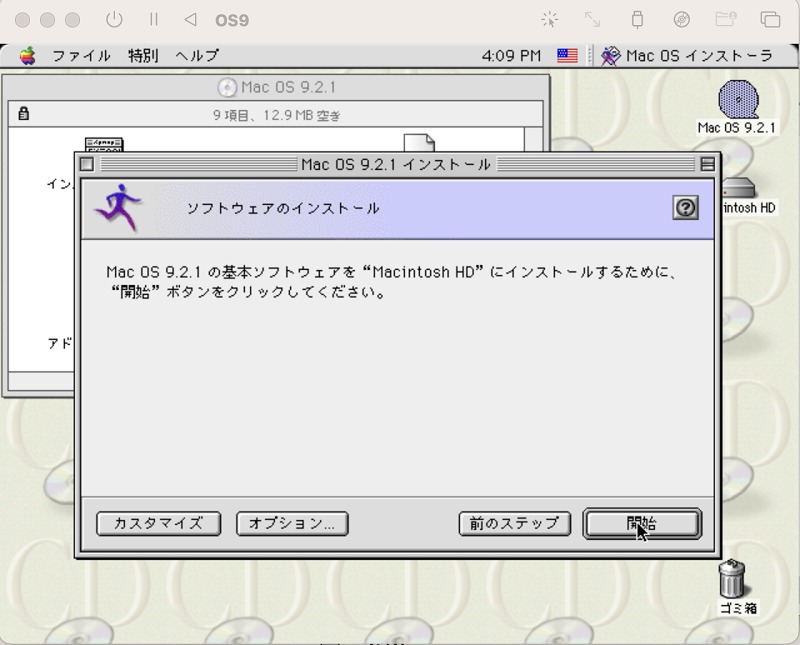The image size is (800, 645).
Task: Click the document icon in Finder window
Action: tap(419, 143)
